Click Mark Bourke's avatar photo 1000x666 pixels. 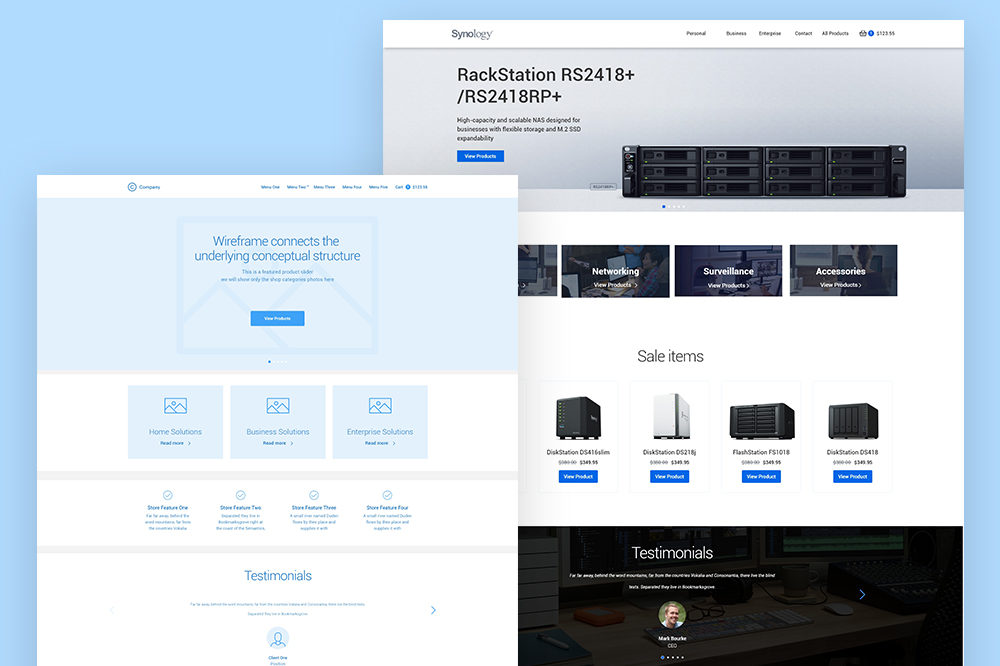point(672,614)
